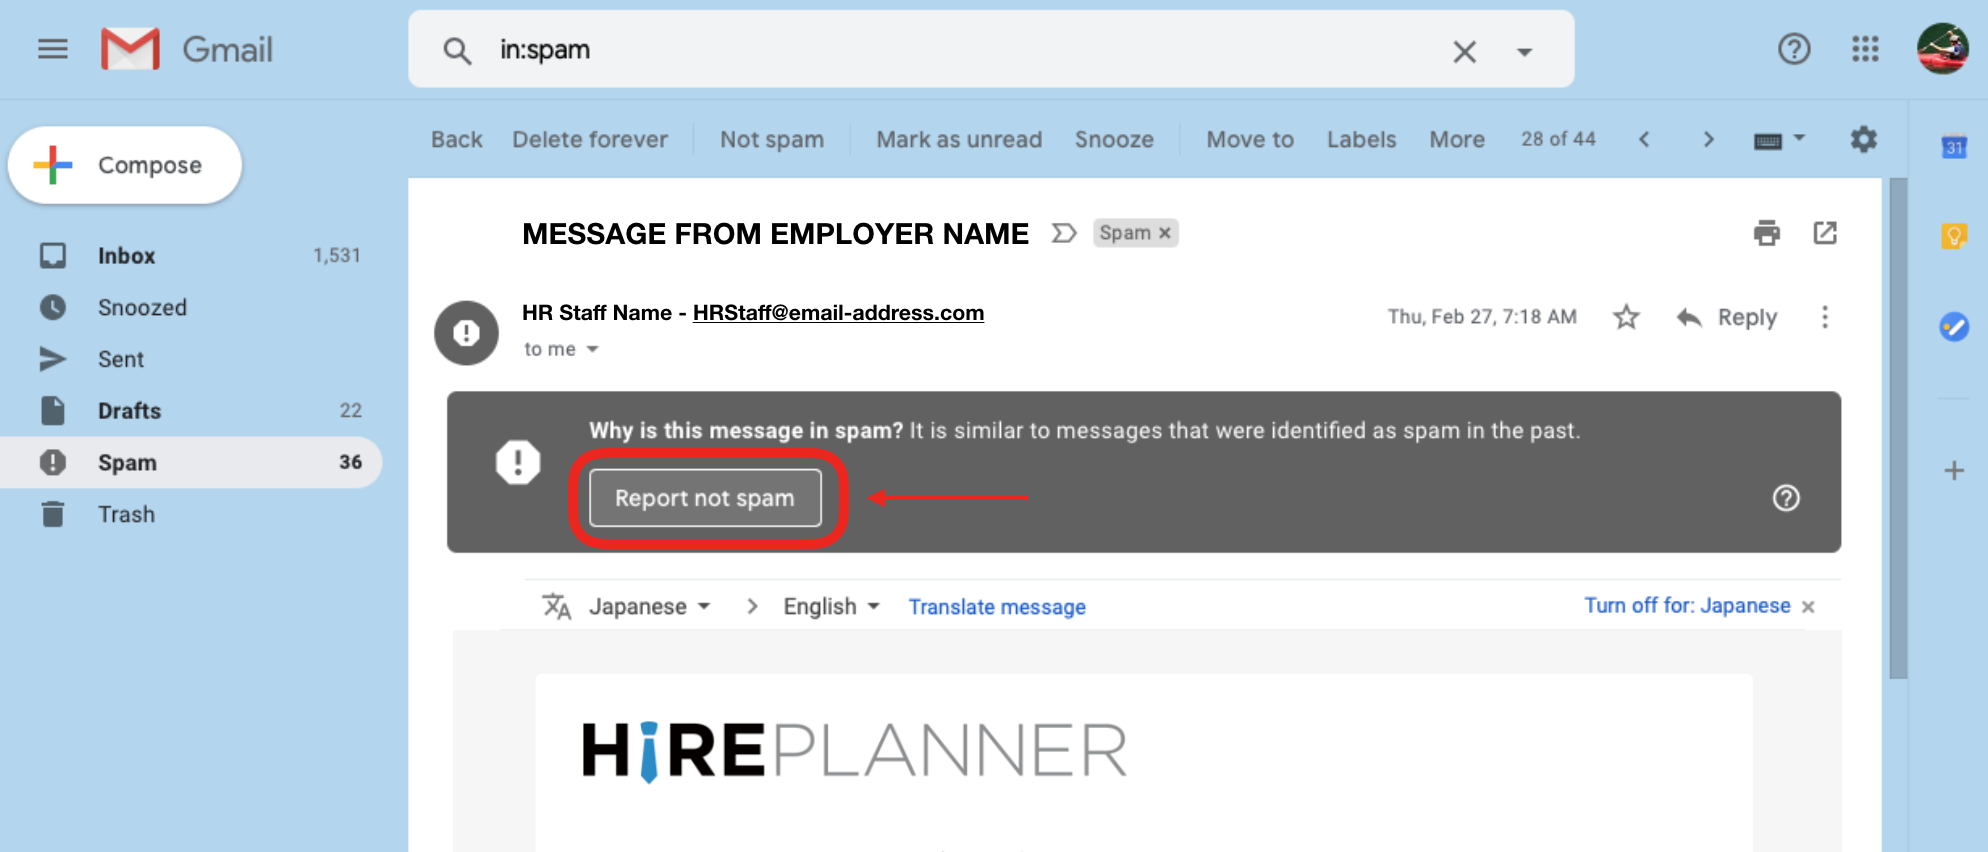Screen dimensions: 1988x852
Task: Clear the search with the X icon
Action: [x=1464, y=51]
